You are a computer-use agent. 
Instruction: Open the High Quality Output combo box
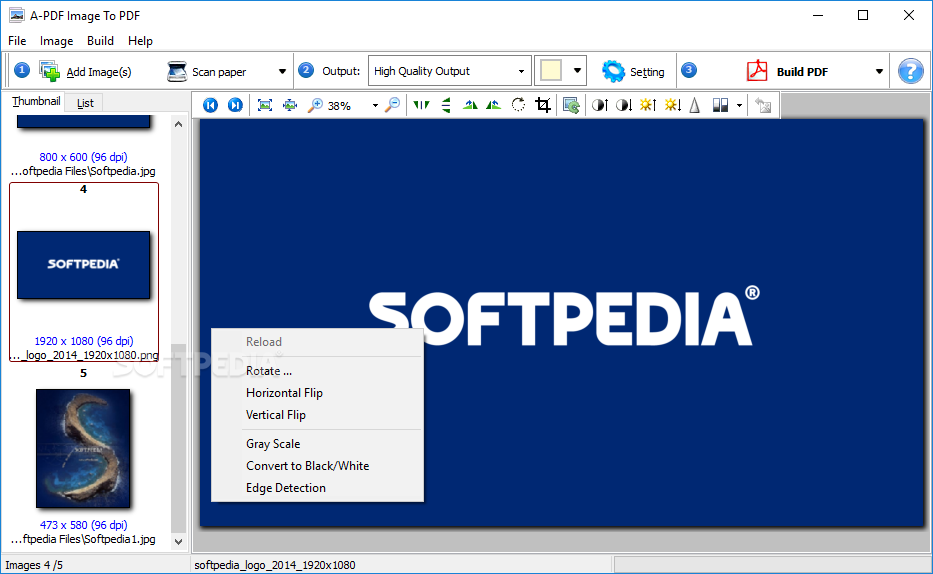pos(449,71)
